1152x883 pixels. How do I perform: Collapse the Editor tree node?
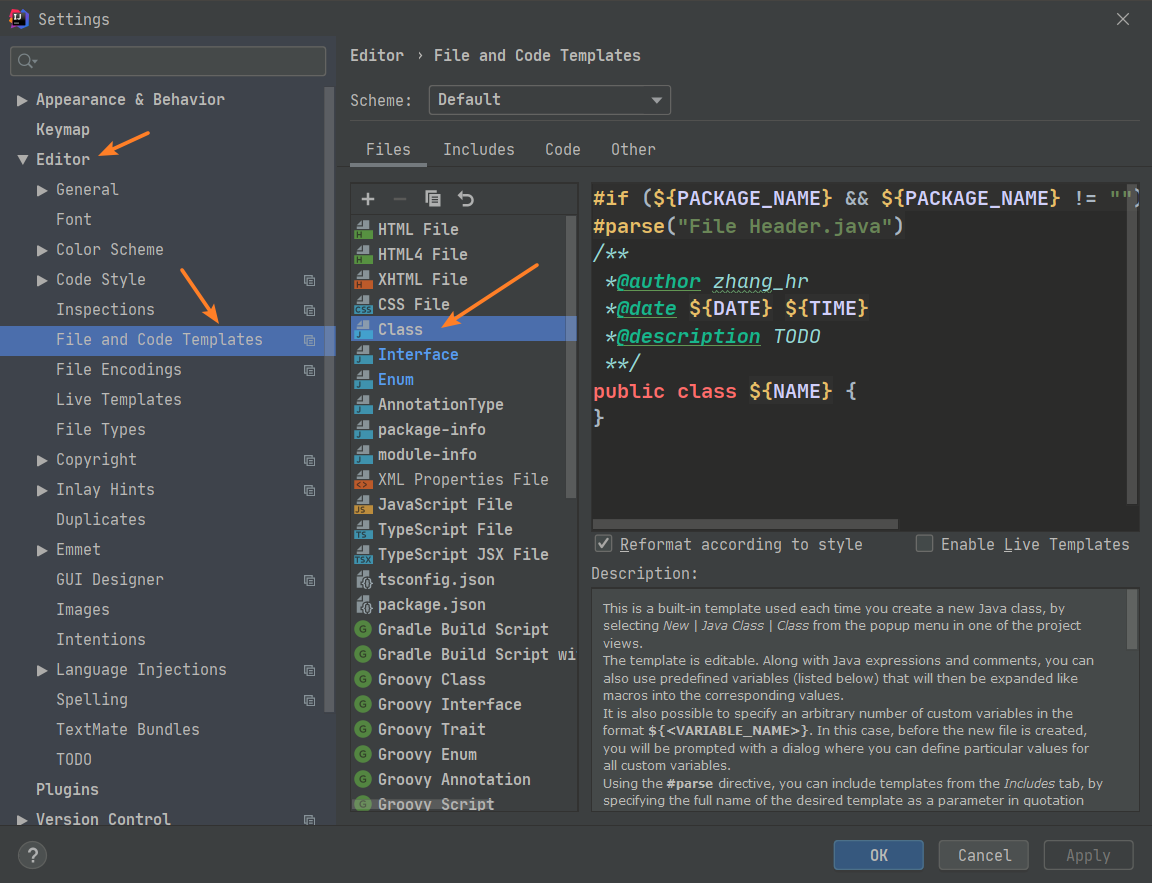[22, 159]
